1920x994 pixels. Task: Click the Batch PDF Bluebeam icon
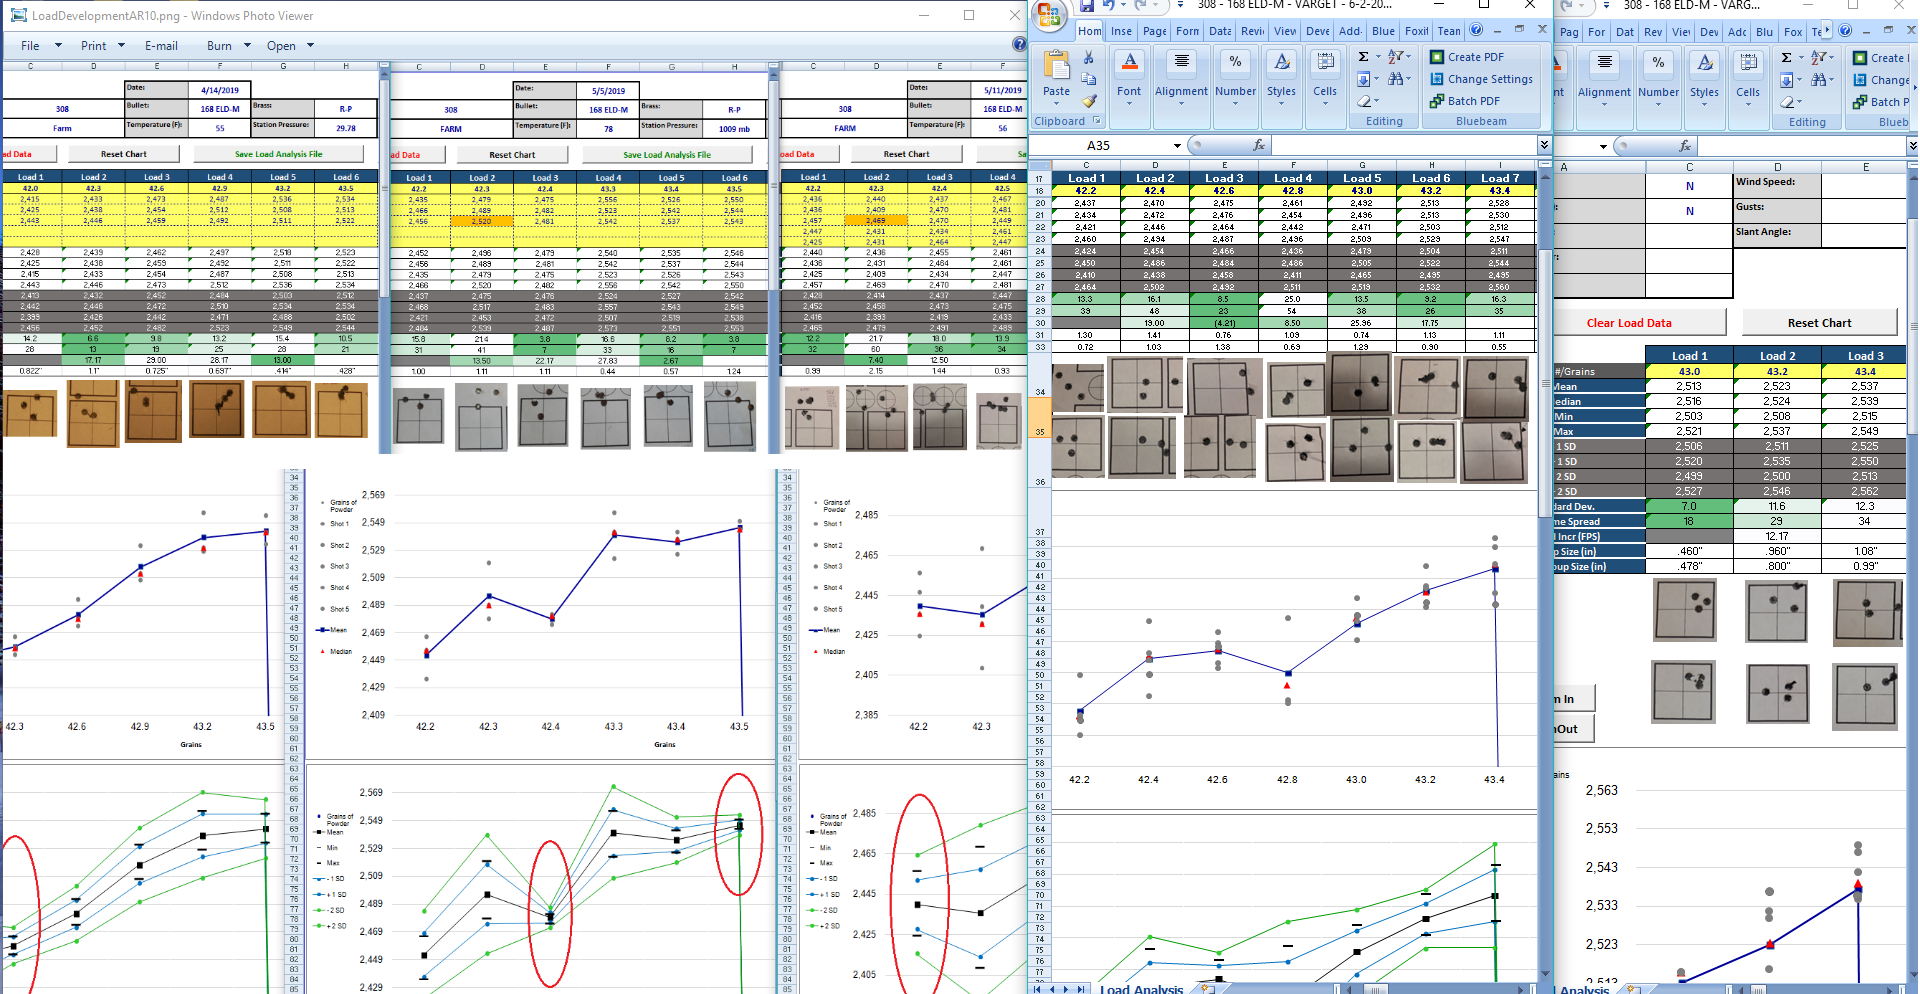pos(1437,101)
